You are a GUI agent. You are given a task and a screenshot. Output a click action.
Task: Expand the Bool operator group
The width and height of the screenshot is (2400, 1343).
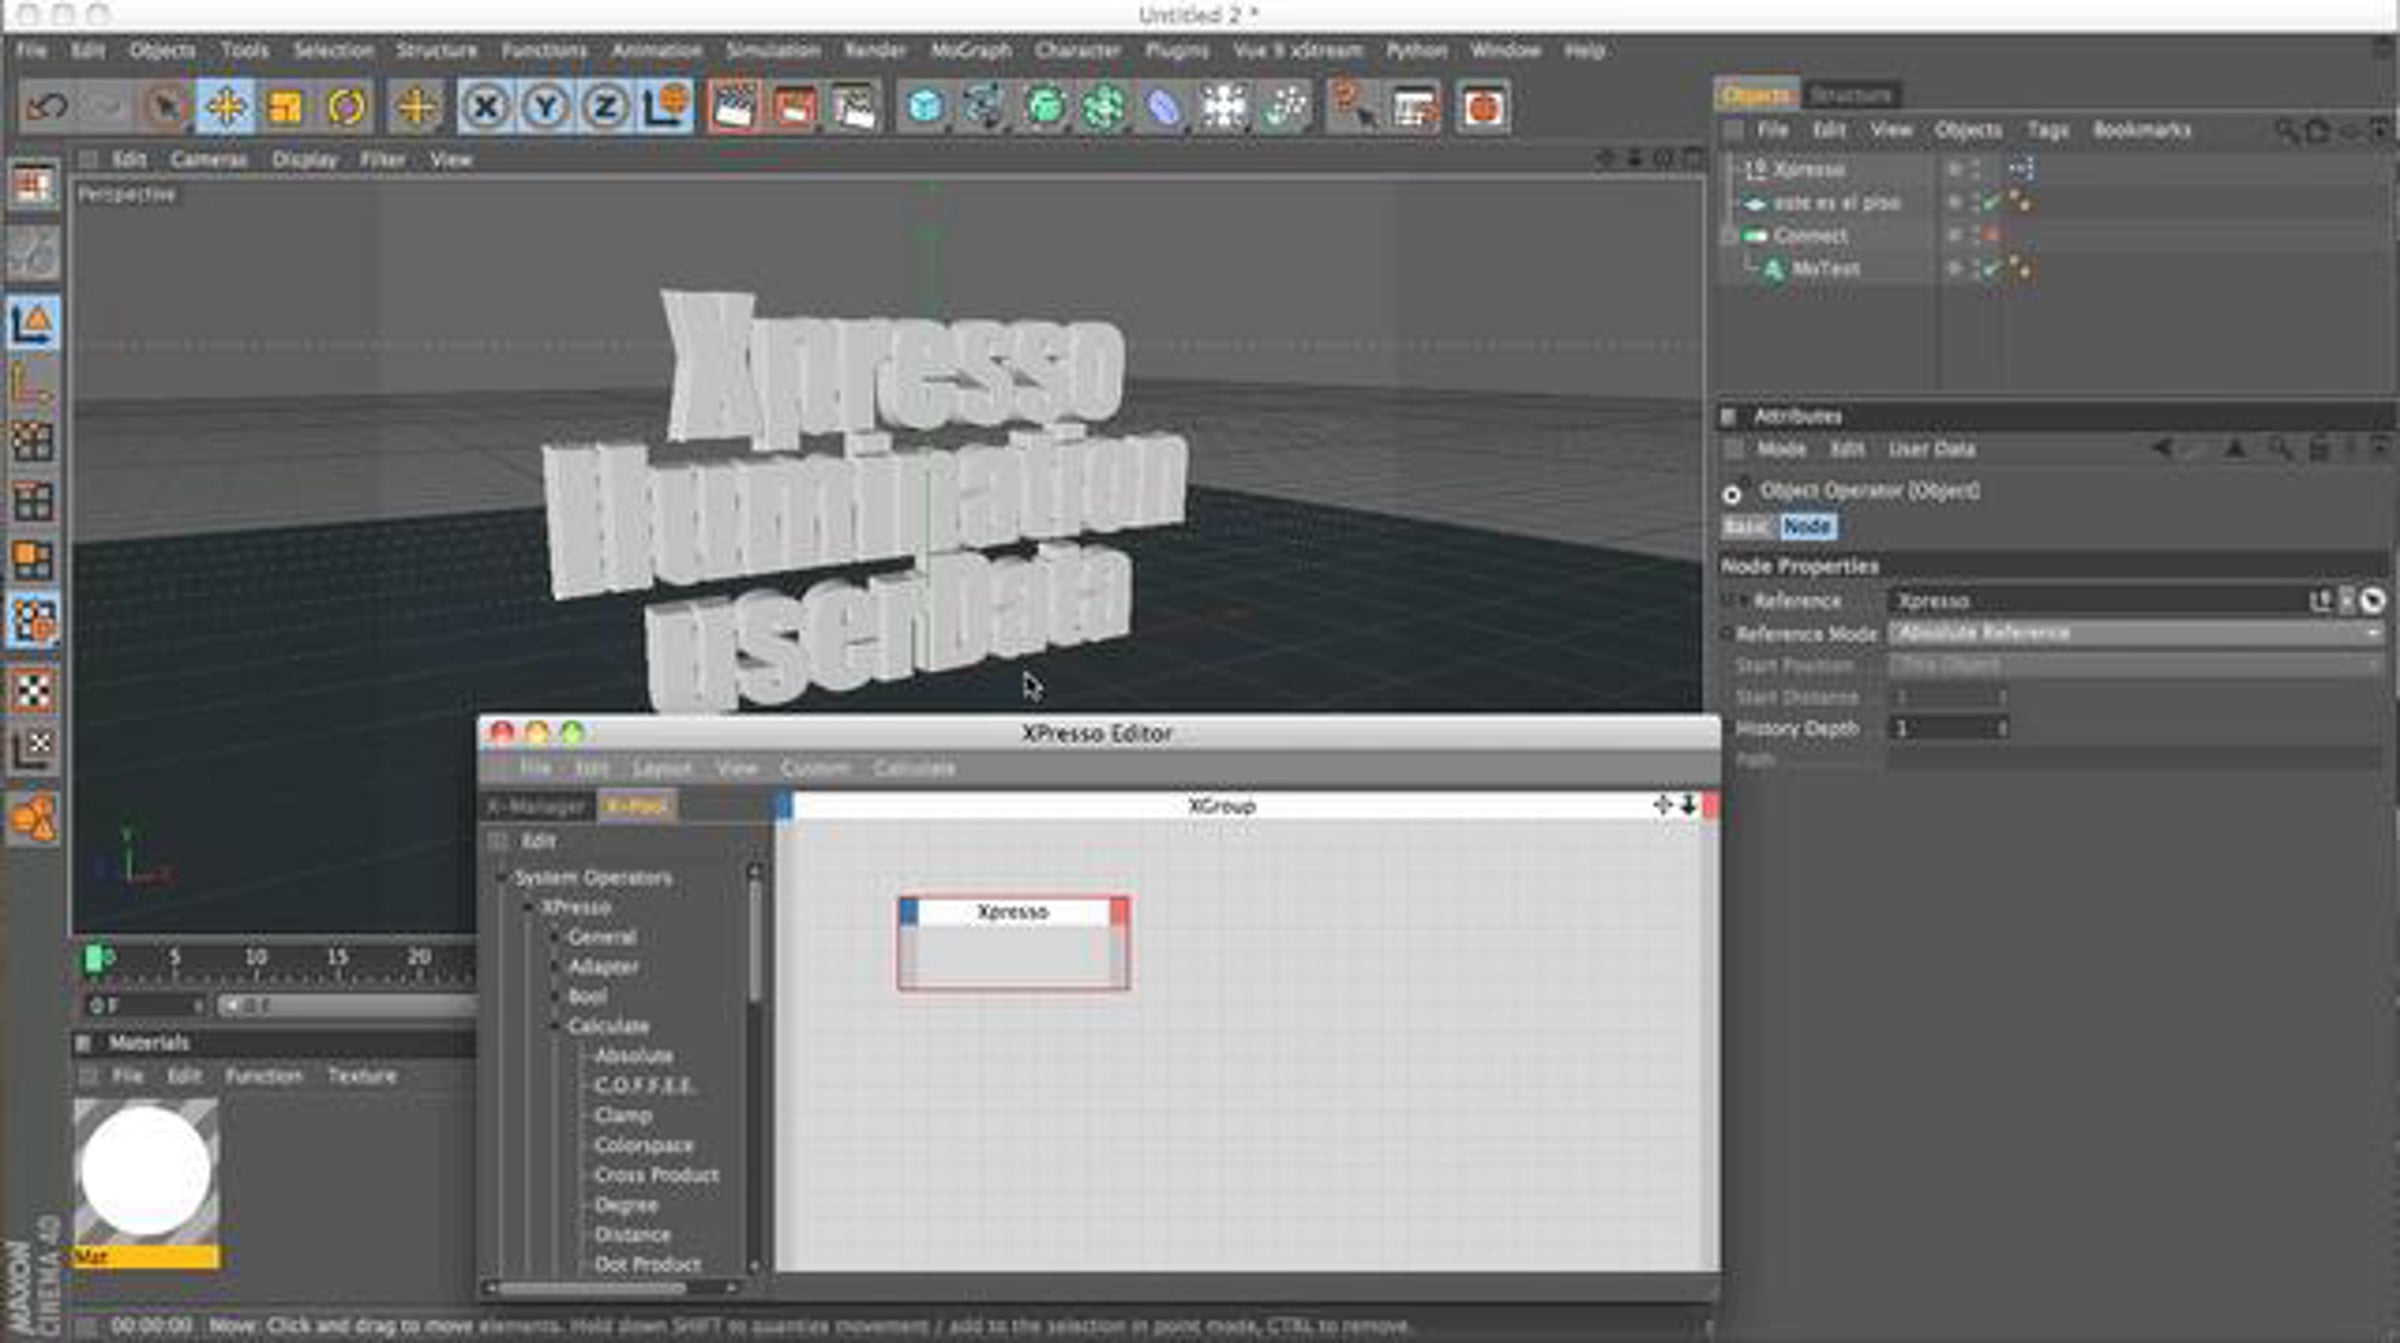point(555,997)
